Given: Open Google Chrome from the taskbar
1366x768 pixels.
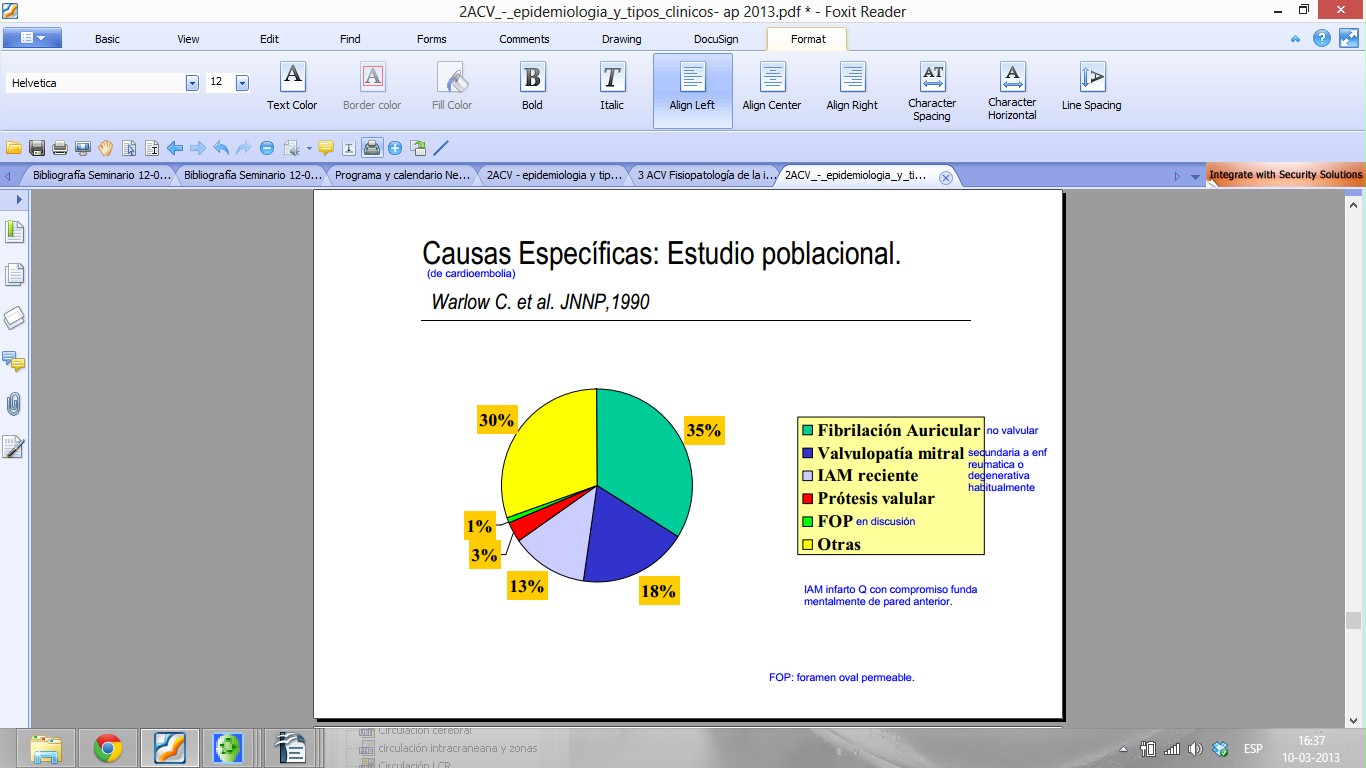Looking at the screenshot, I should 108,747.
